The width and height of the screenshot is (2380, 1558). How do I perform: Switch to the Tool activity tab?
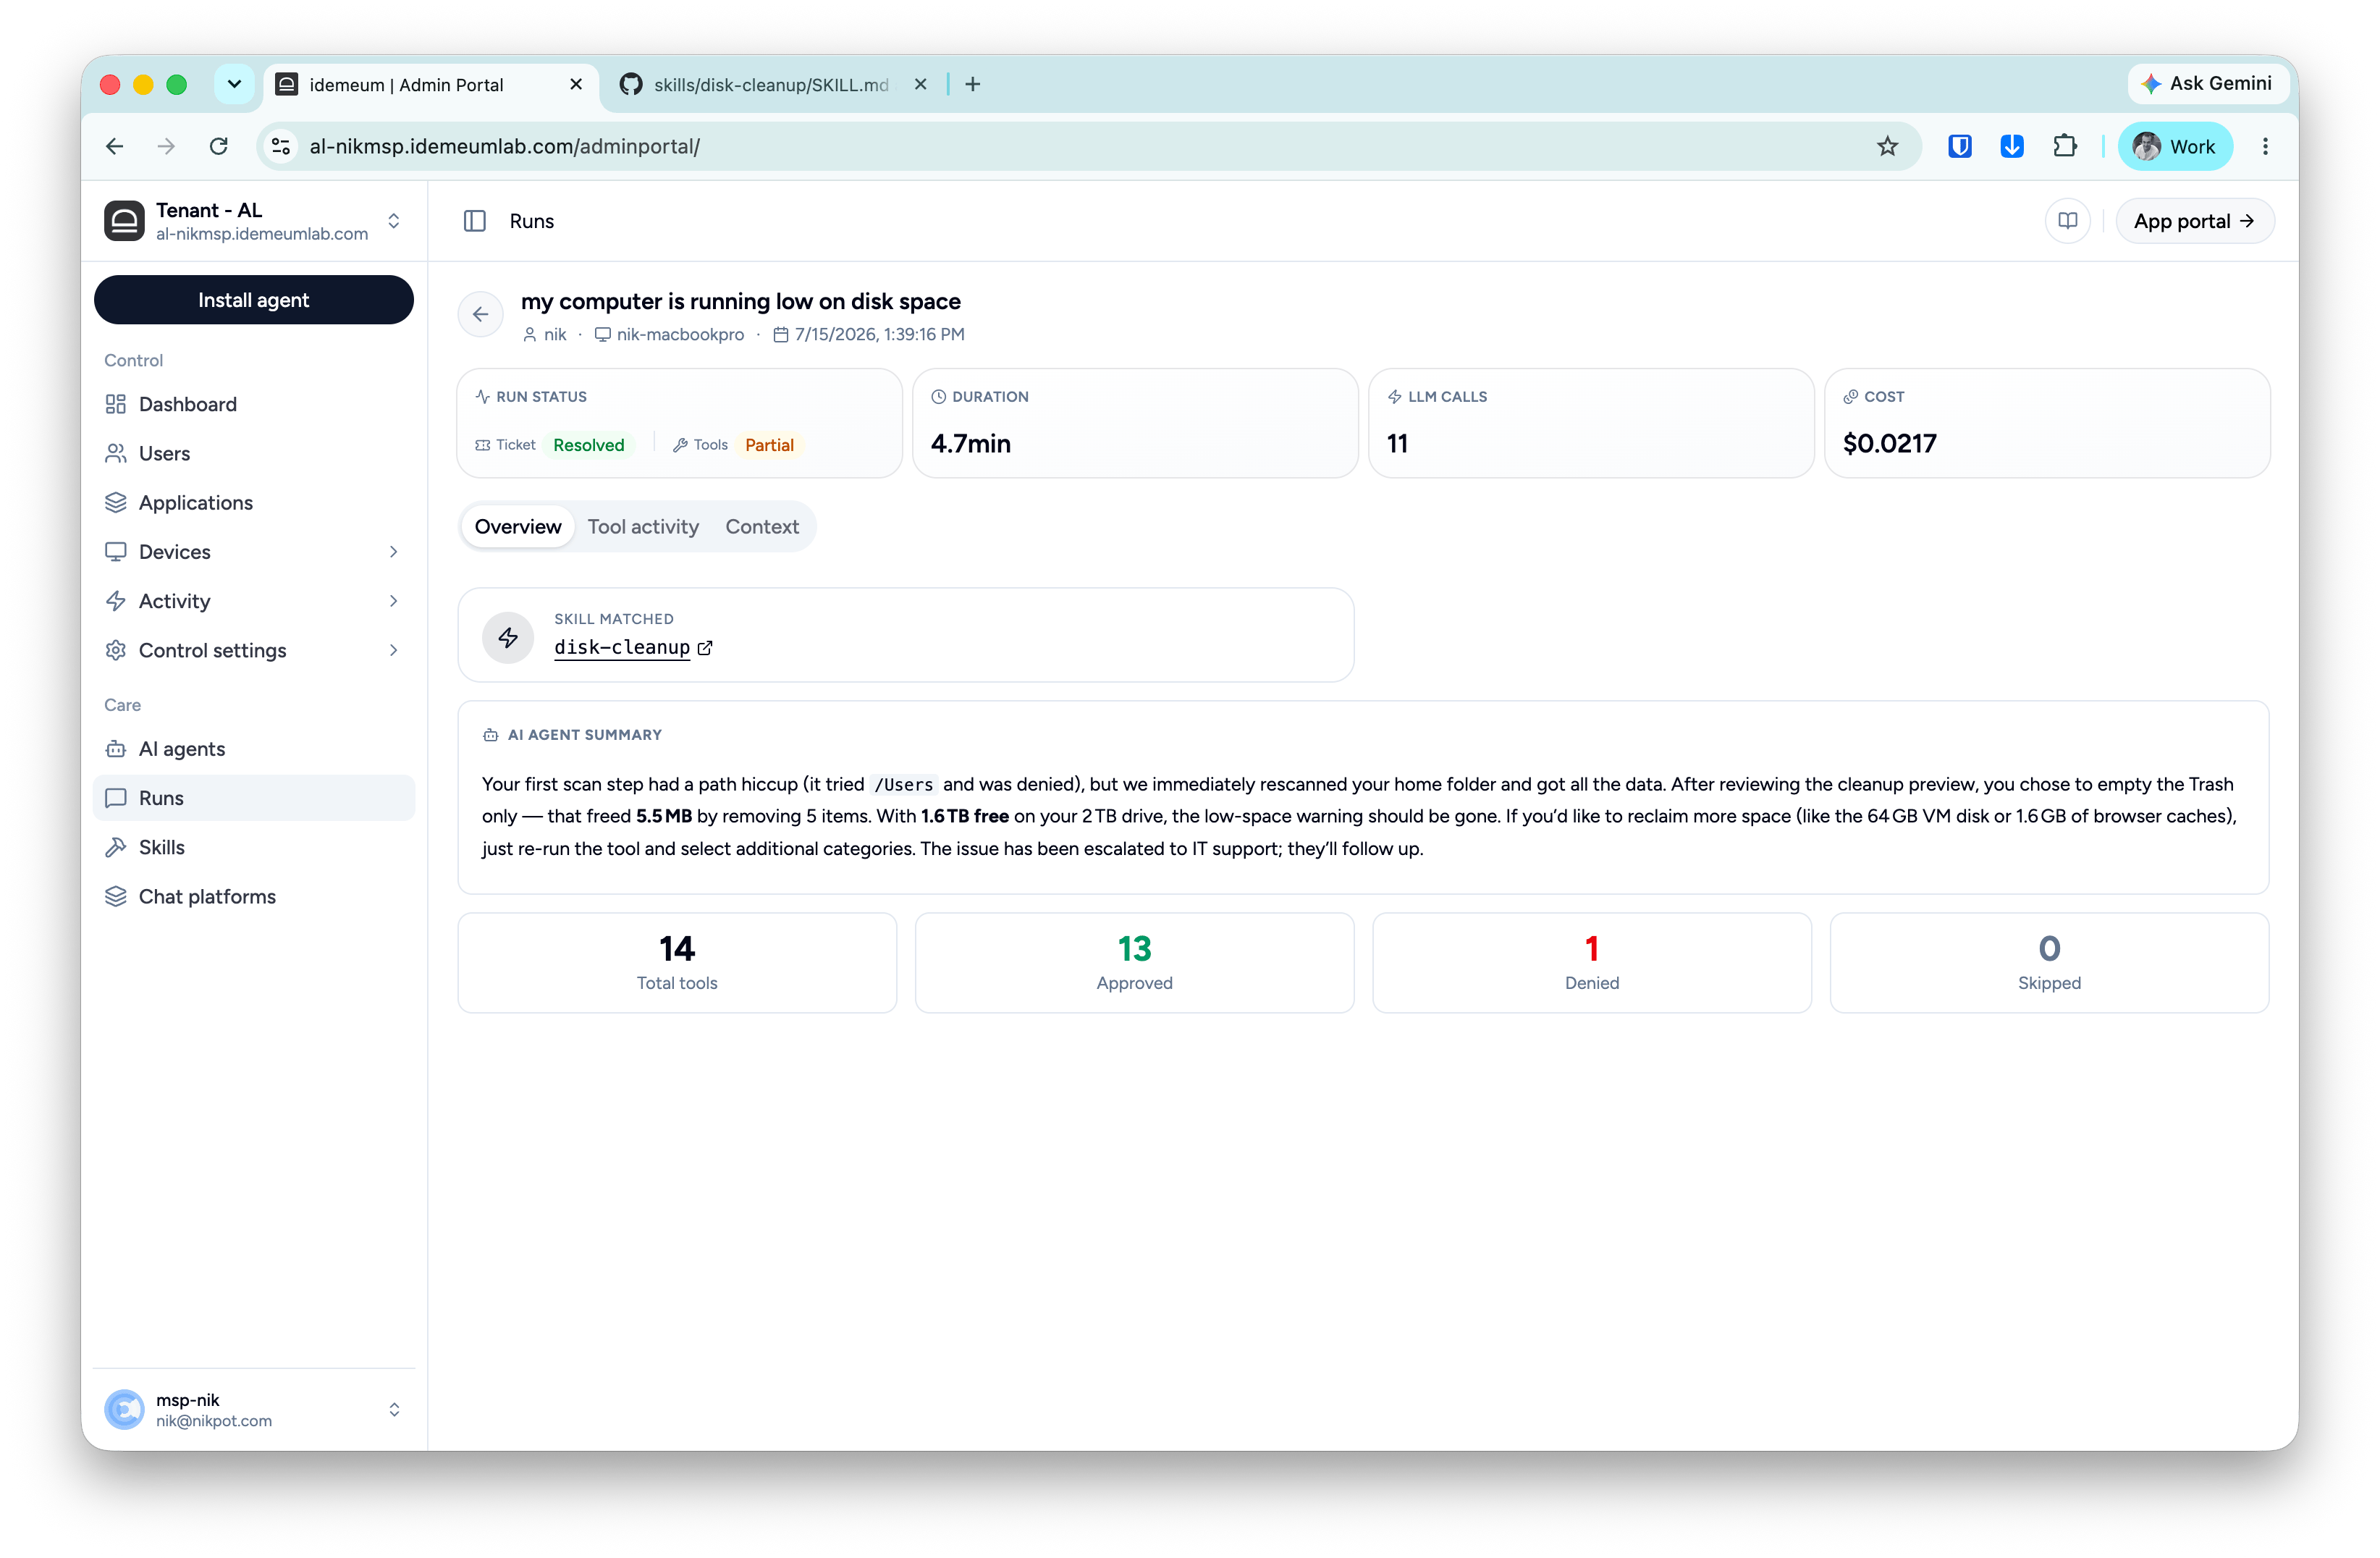(x=643, y=526)
